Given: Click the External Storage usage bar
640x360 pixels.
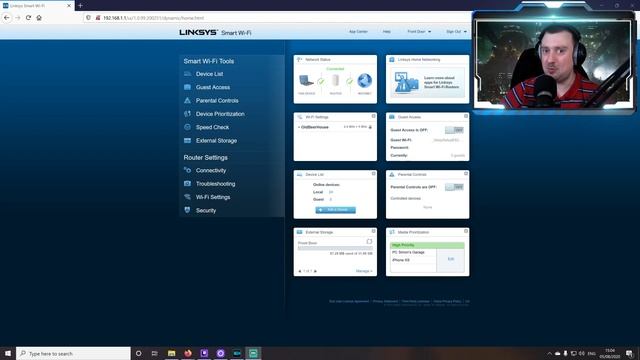Looking at the screenshot, I should point(335,248).
